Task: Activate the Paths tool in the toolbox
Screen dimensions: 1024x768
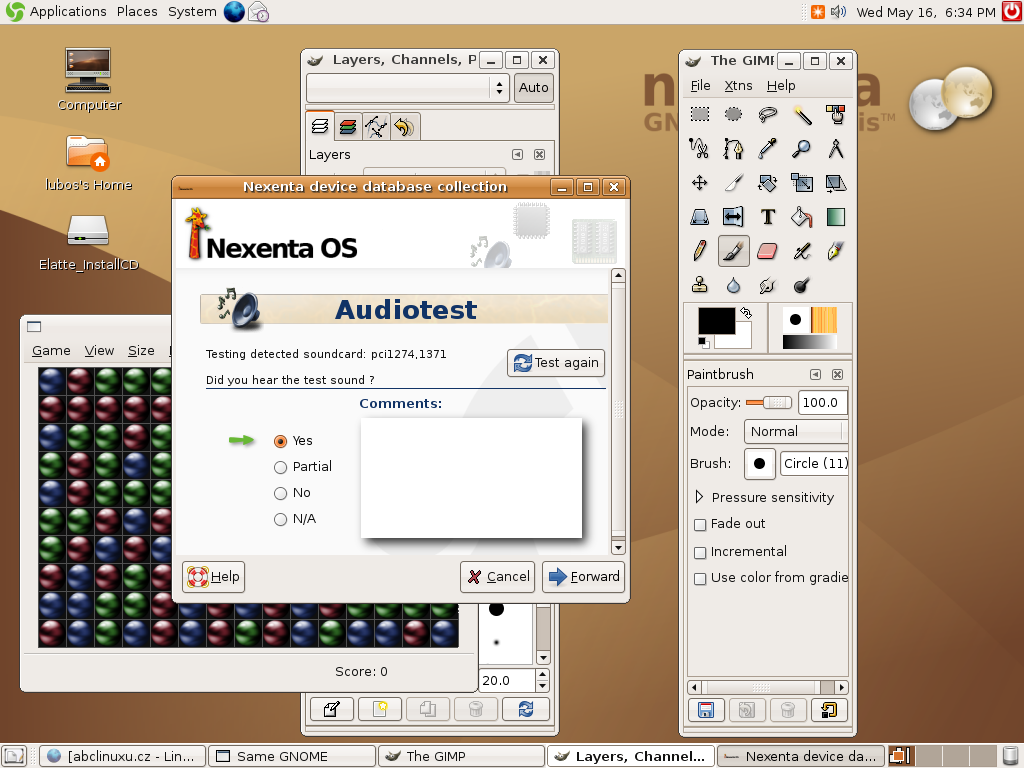Action: point(733,149)
